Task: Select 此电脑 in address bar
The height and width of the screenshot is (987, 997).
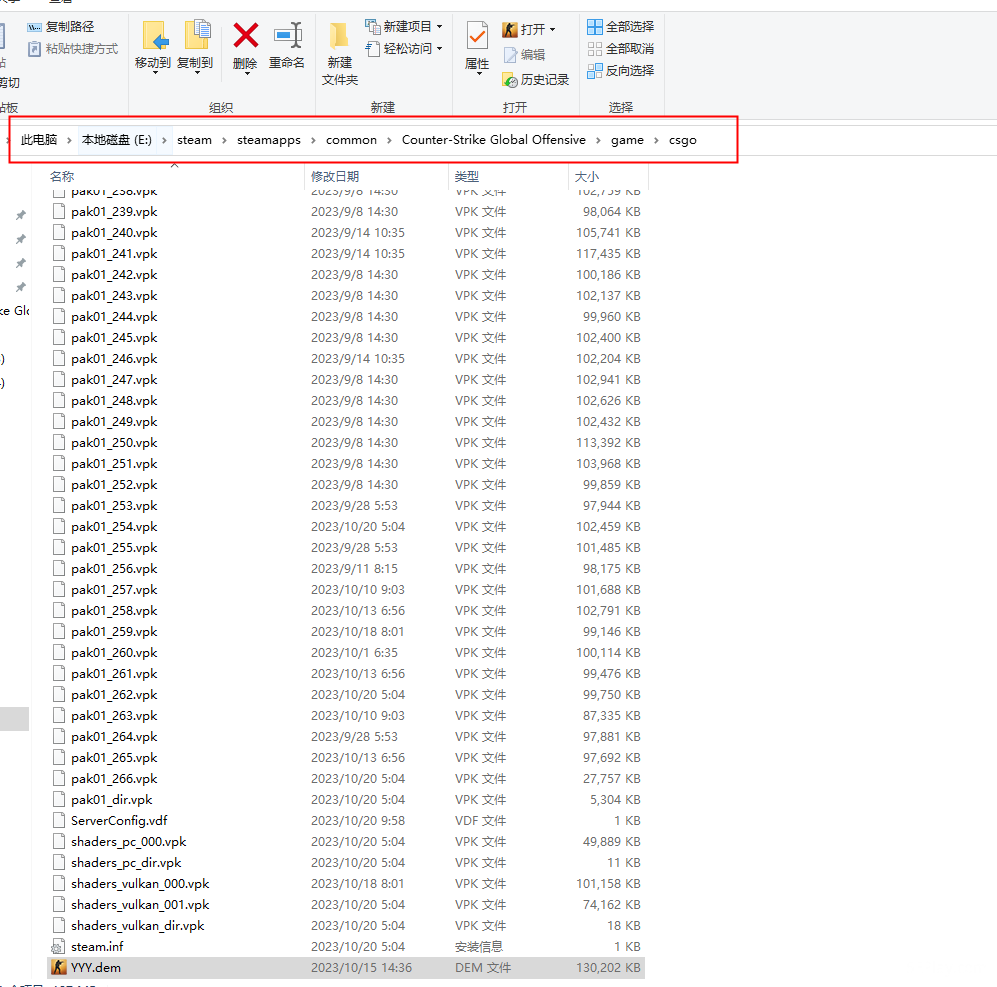Action: coord(39,140)
